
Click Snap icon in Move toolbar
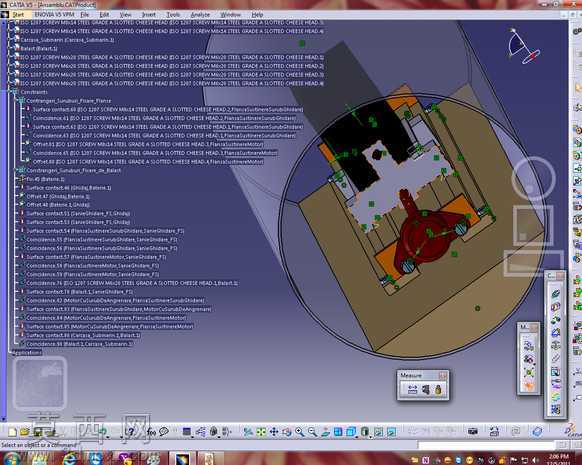[x=529, y=360]
